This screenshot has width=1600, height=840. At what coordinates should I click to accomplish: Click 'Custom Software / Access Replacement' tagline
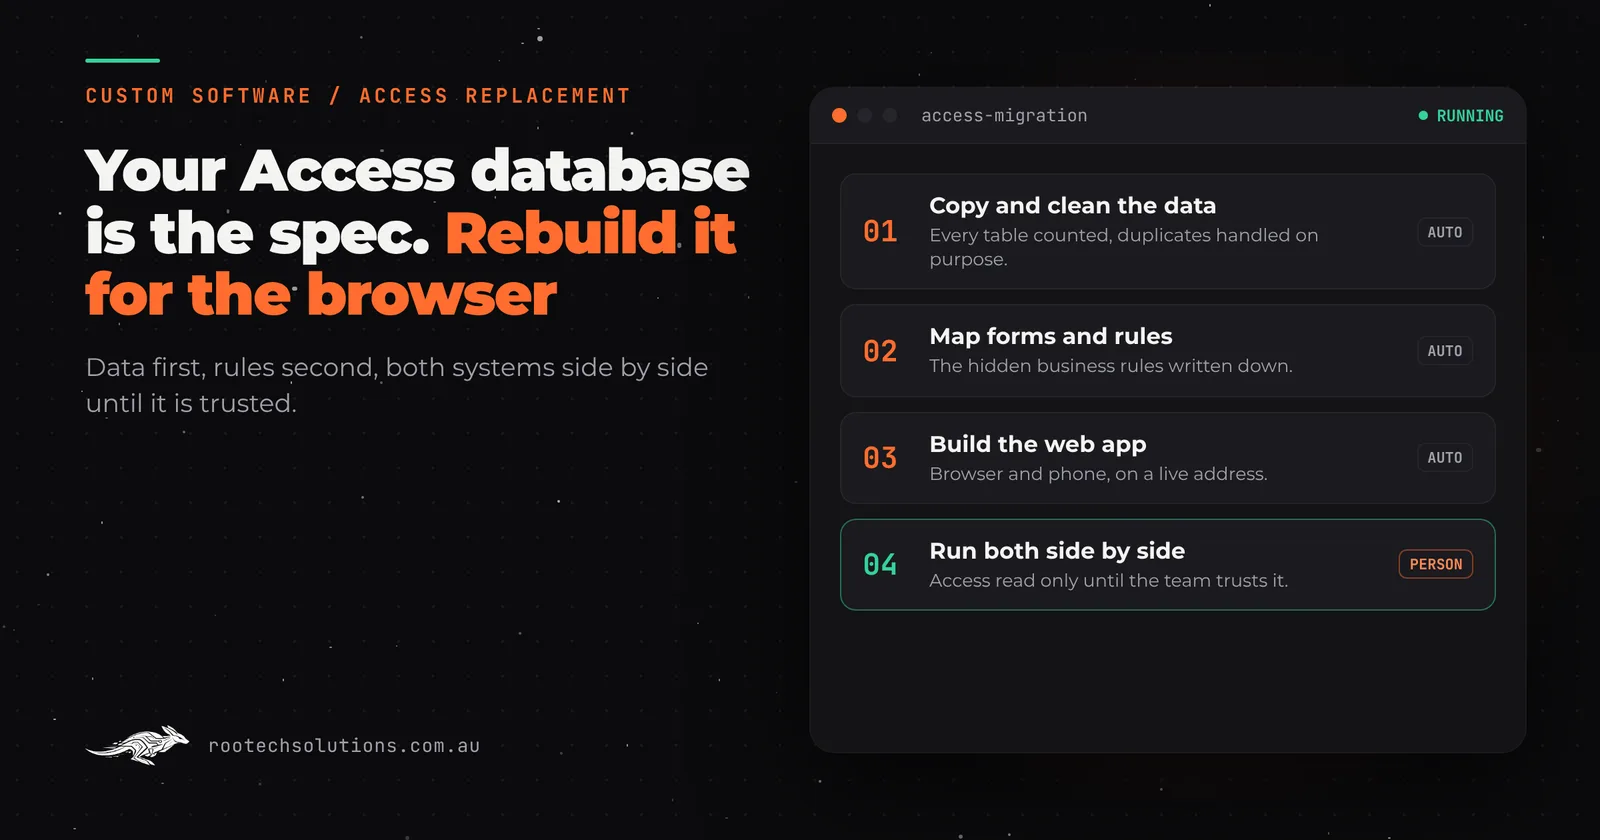[358, 96]
